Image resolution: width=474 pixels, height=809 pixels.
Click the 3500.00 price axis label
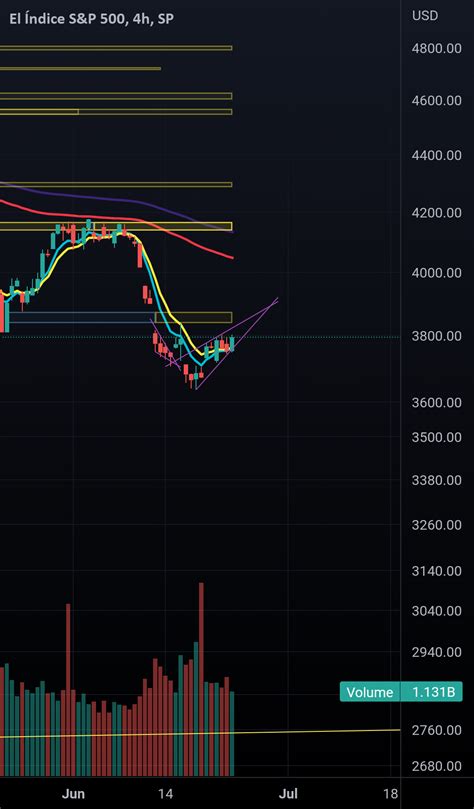[436, 437]
